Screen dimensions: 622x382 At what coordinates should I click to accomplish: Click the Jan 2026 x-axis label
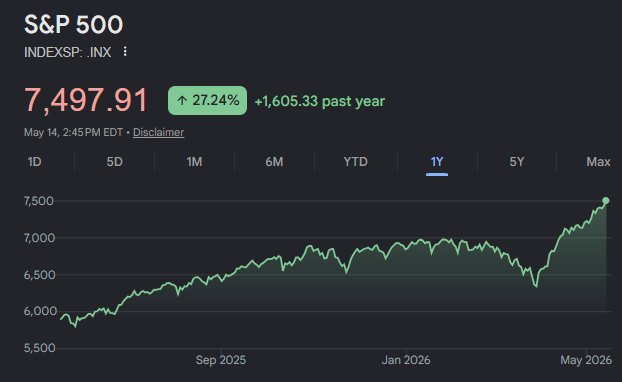tap(406, 360)
